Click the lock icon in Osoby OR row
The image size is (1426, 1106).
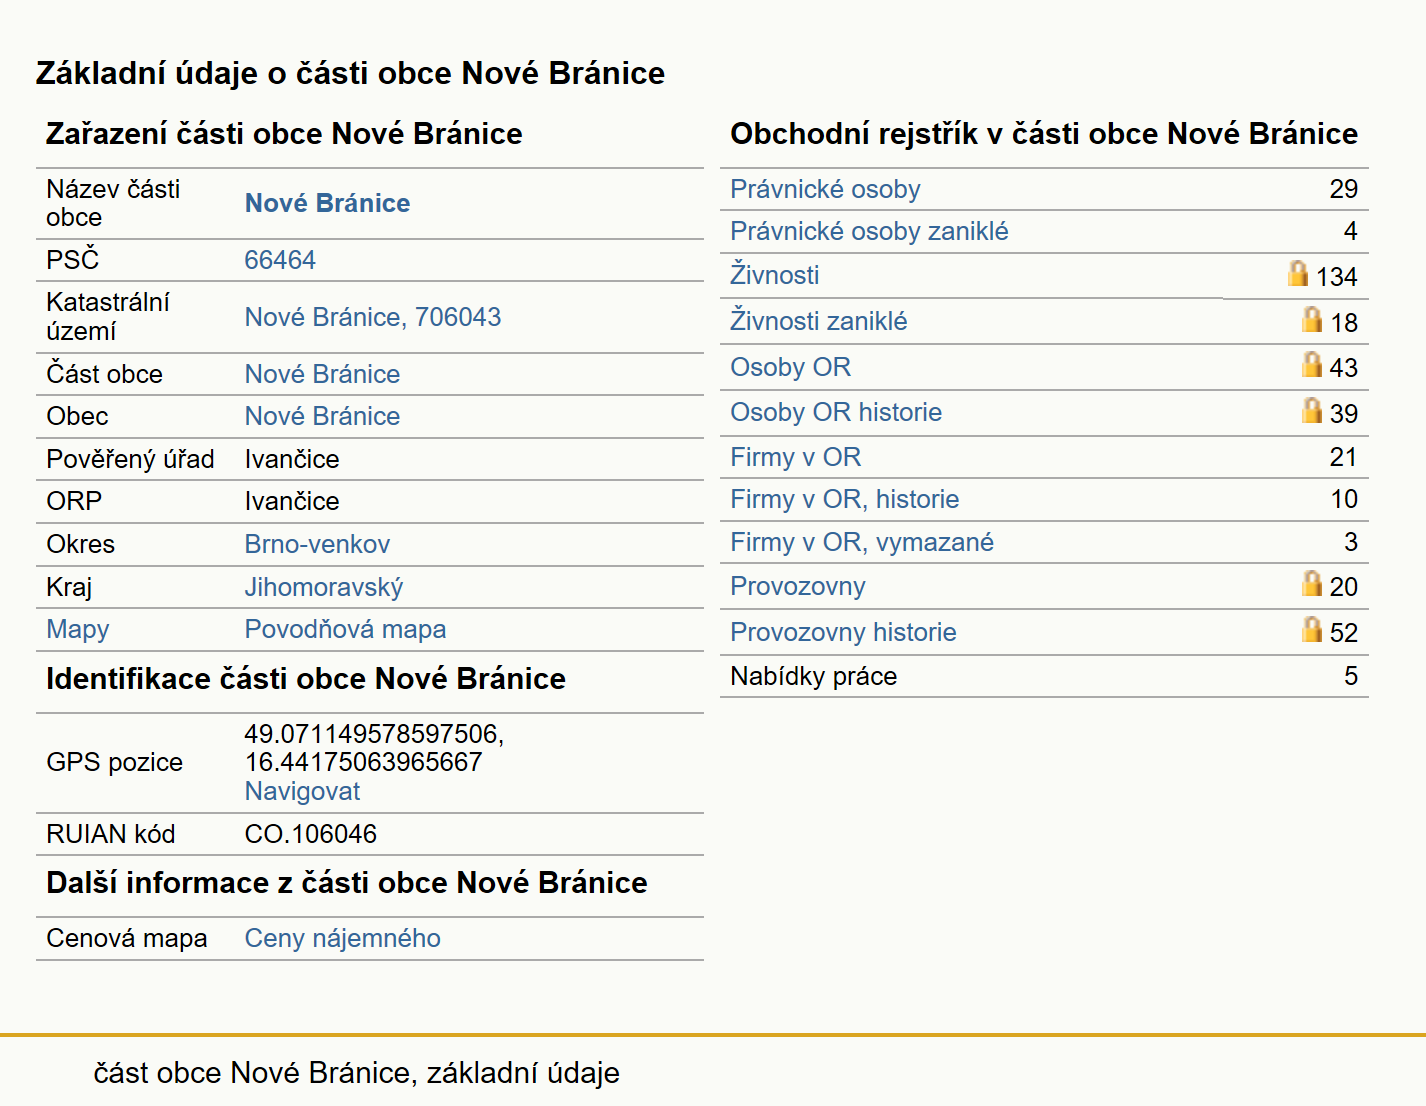(x=1311, y=364)
